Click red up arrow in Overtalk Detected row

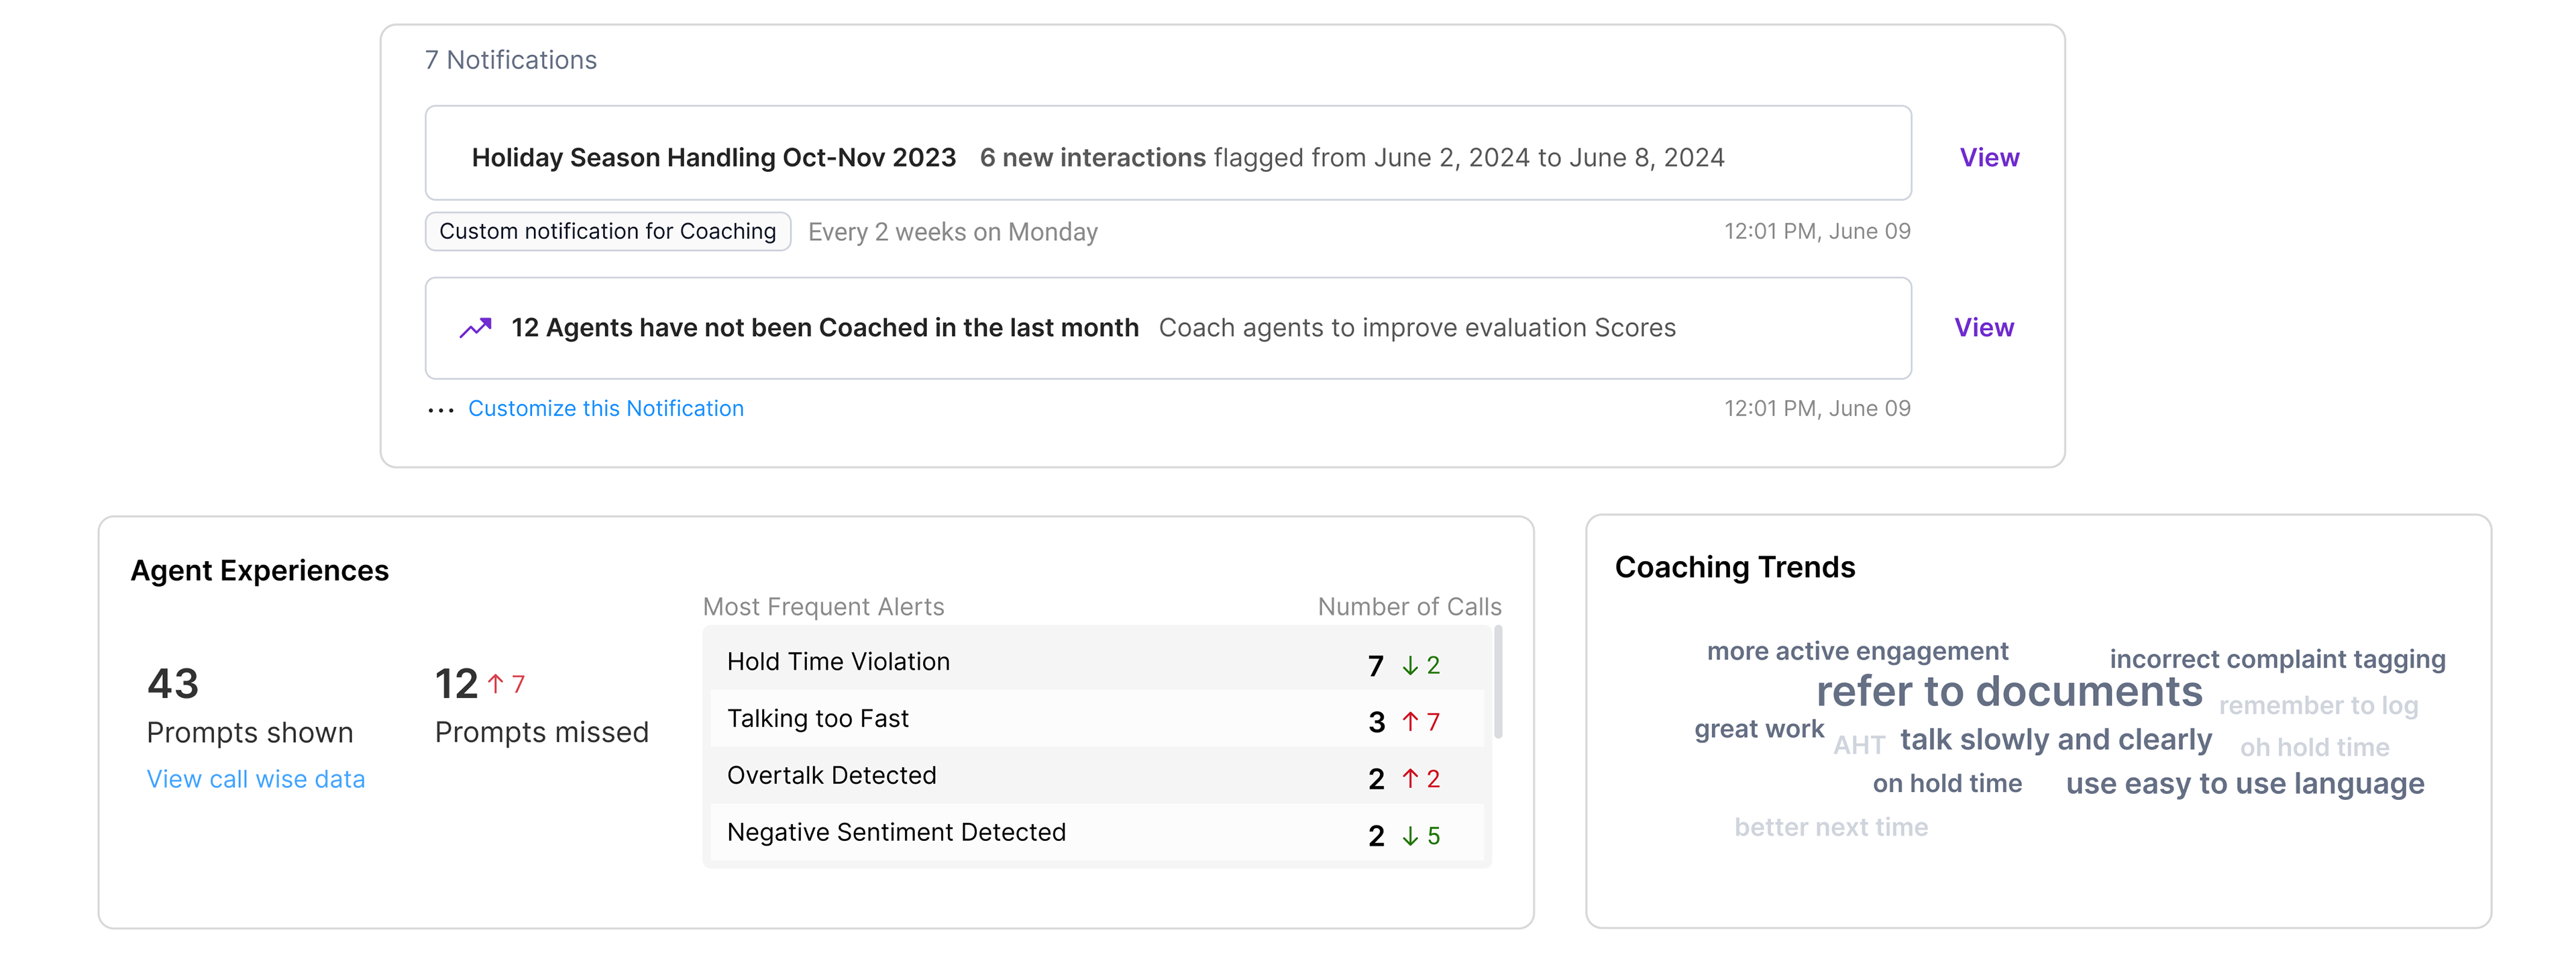(1410, 779)
